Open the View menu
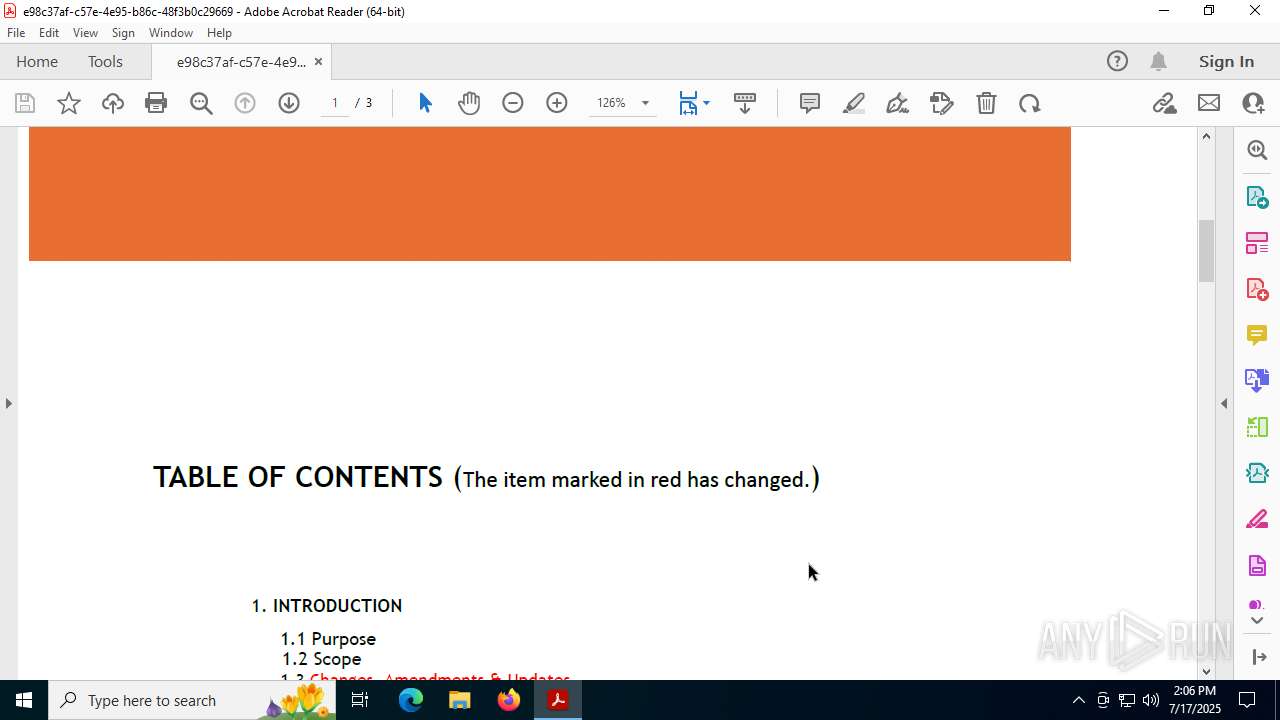Viewport: 1280px width, 720px height. click(85, 33)
